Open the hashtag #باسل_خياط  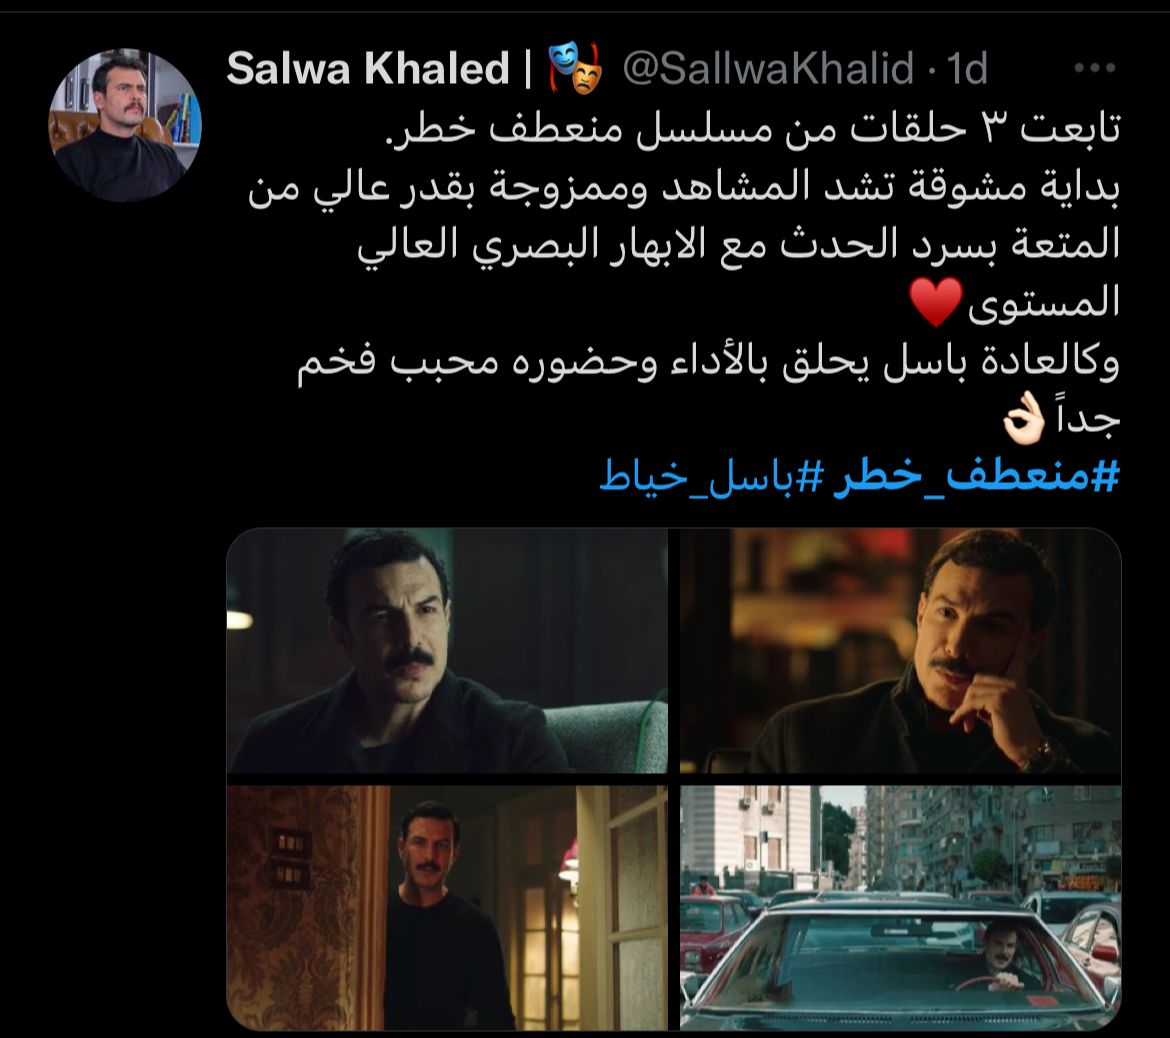(x=712, y=477)
